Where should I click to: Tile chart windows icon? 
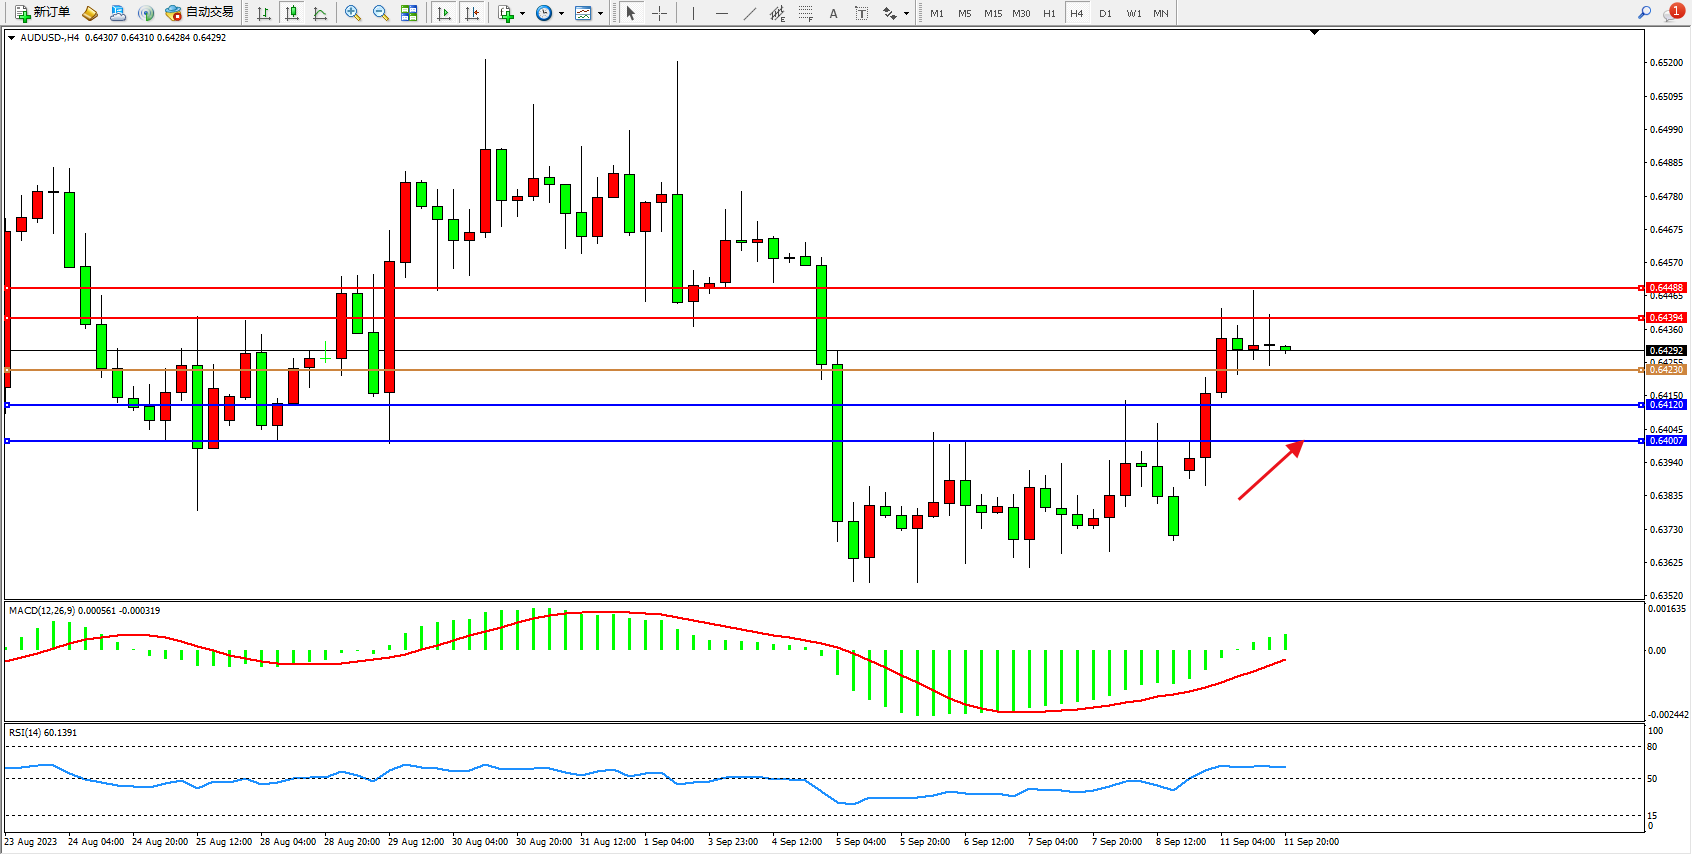(x=409, y=13)
